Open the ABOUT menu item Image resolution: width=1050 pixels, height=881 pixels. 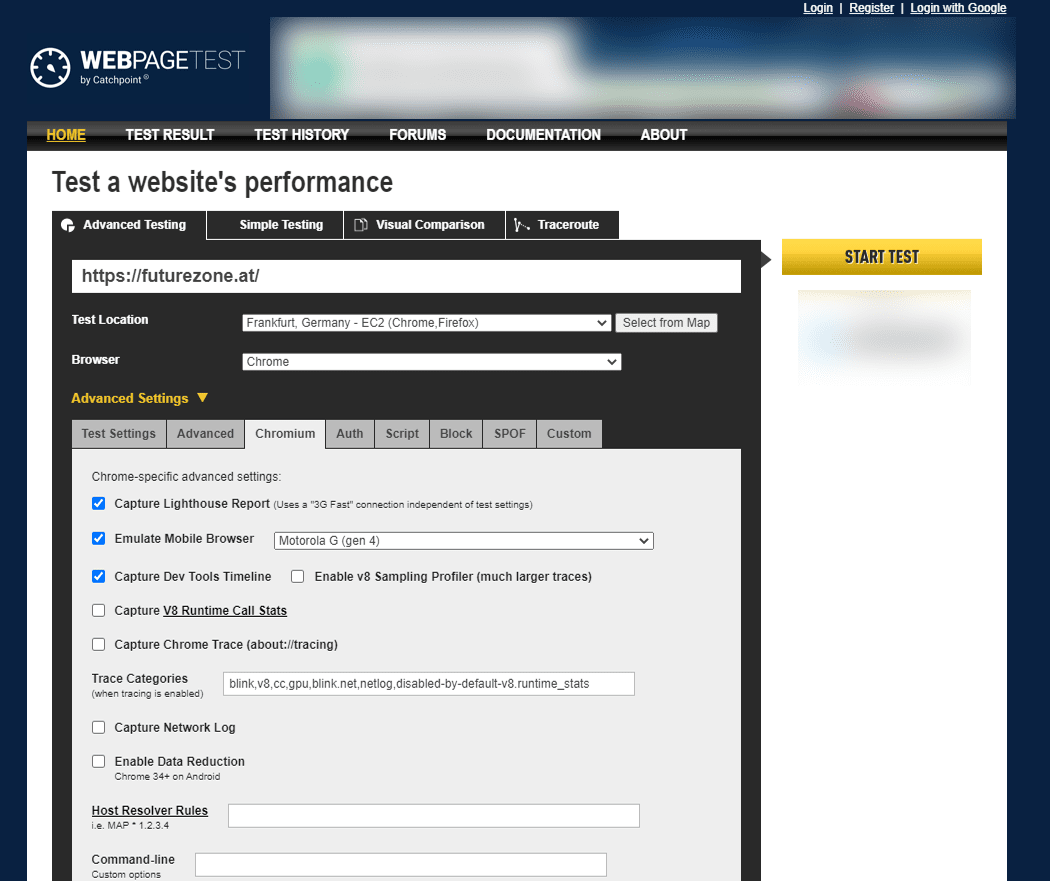(x=664, y=135)
